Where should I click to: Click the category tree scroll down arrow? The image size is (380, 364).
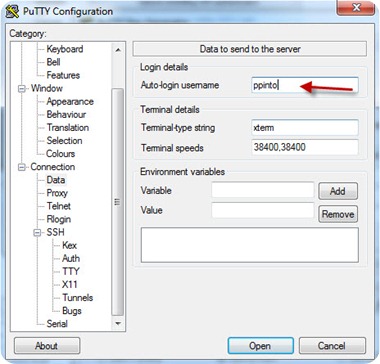pos(118,323)
